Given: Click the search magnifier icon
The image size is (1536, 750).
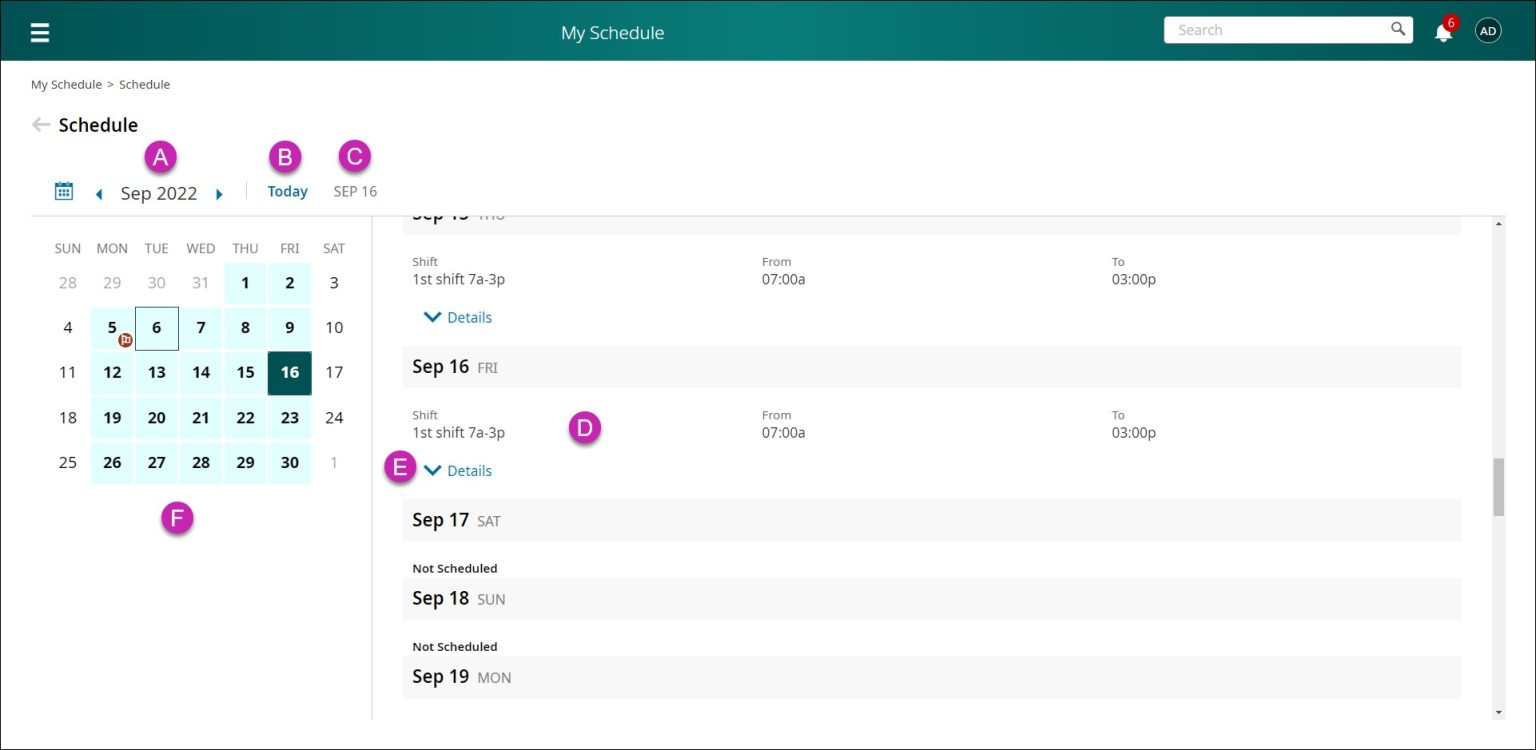Looking at the screenshot, I should (1397, 29).
